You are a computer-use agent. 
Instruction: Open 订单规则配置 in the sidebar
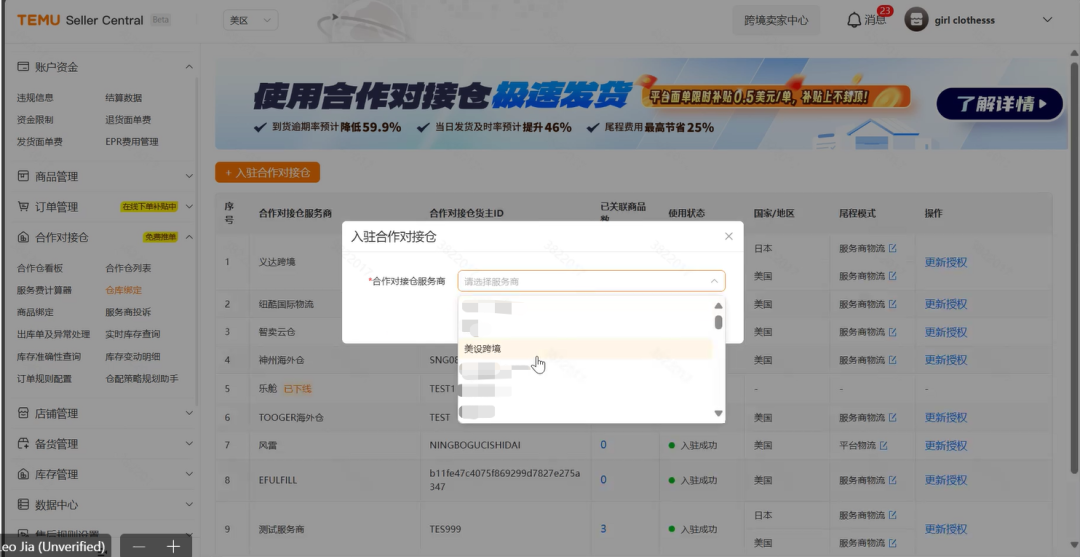[44, 379]
